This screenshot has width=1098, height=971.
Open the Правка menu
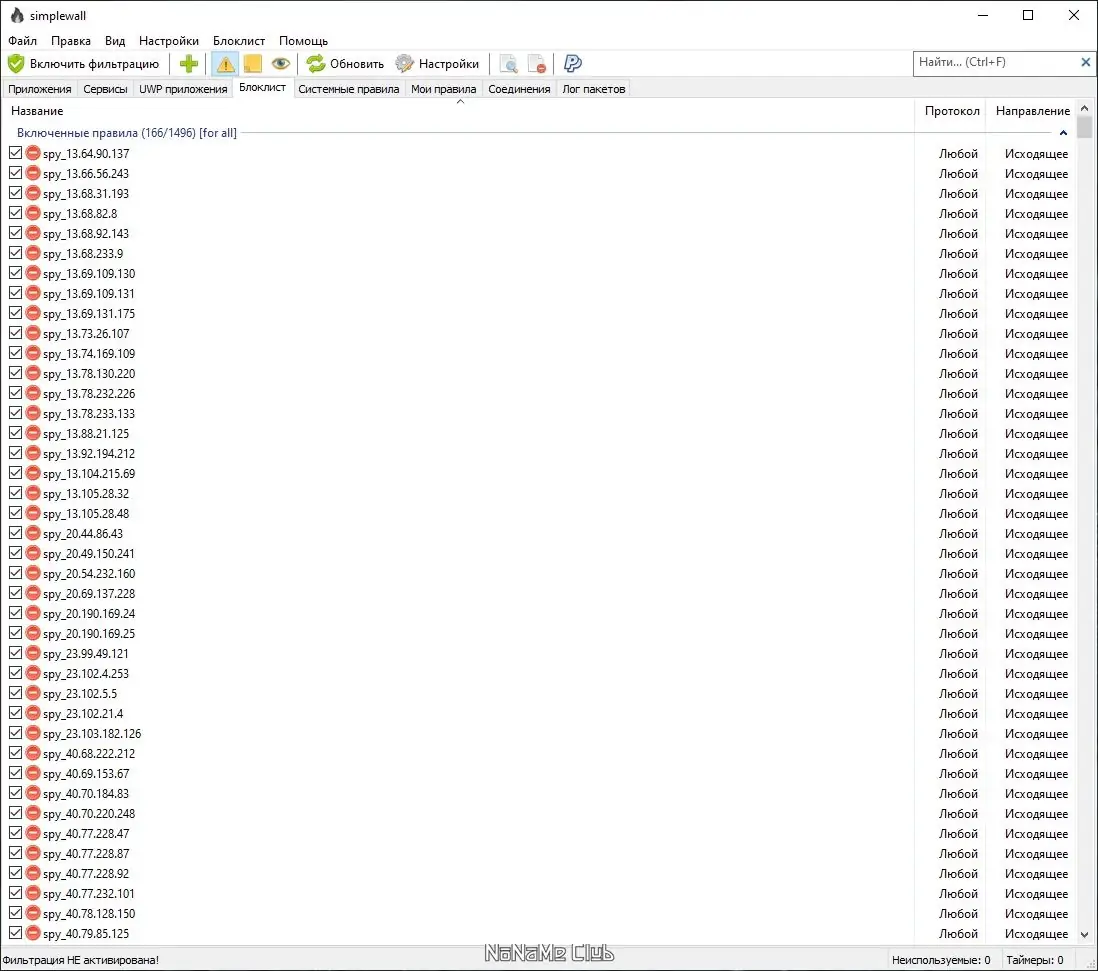tap(71, 41)
